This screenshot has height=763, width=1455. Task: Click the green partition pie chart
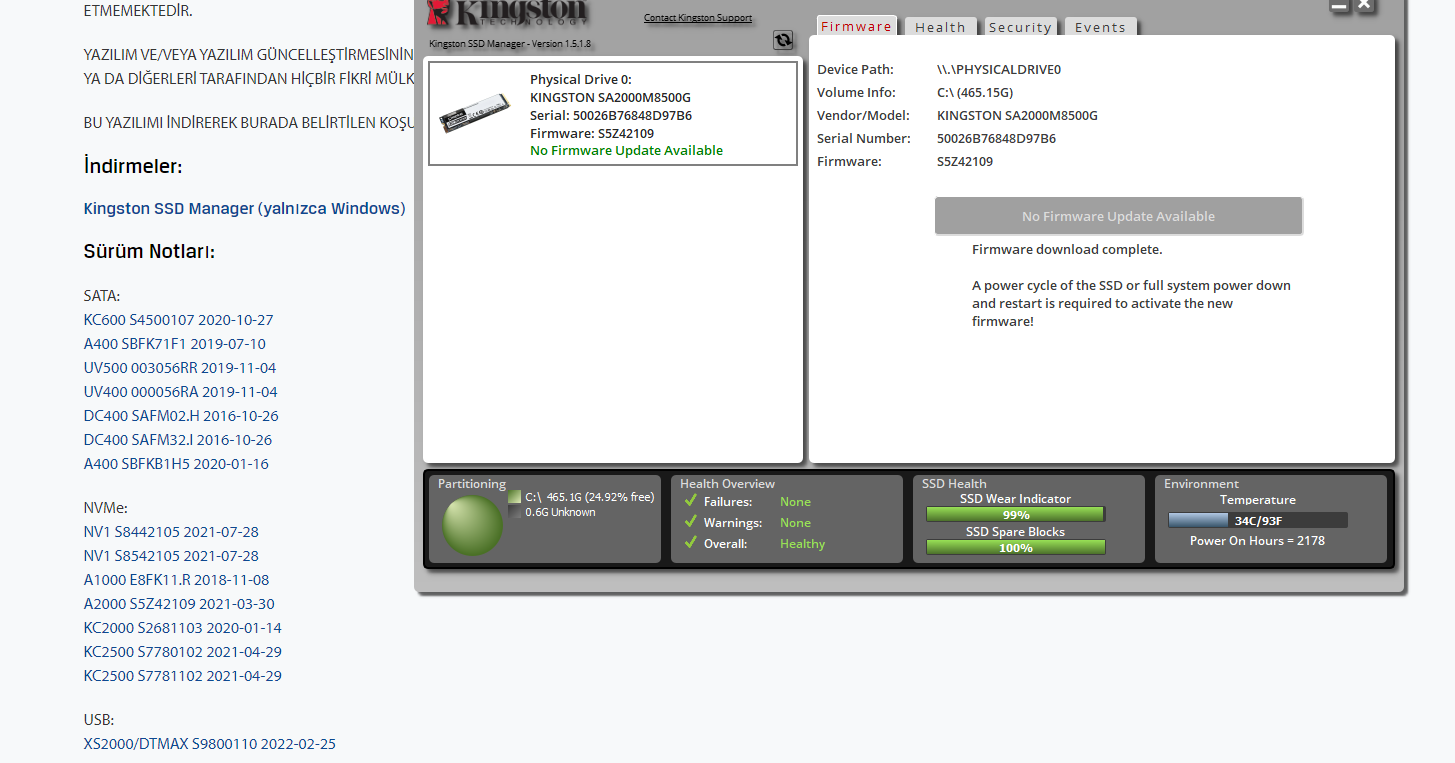point(472,525)
